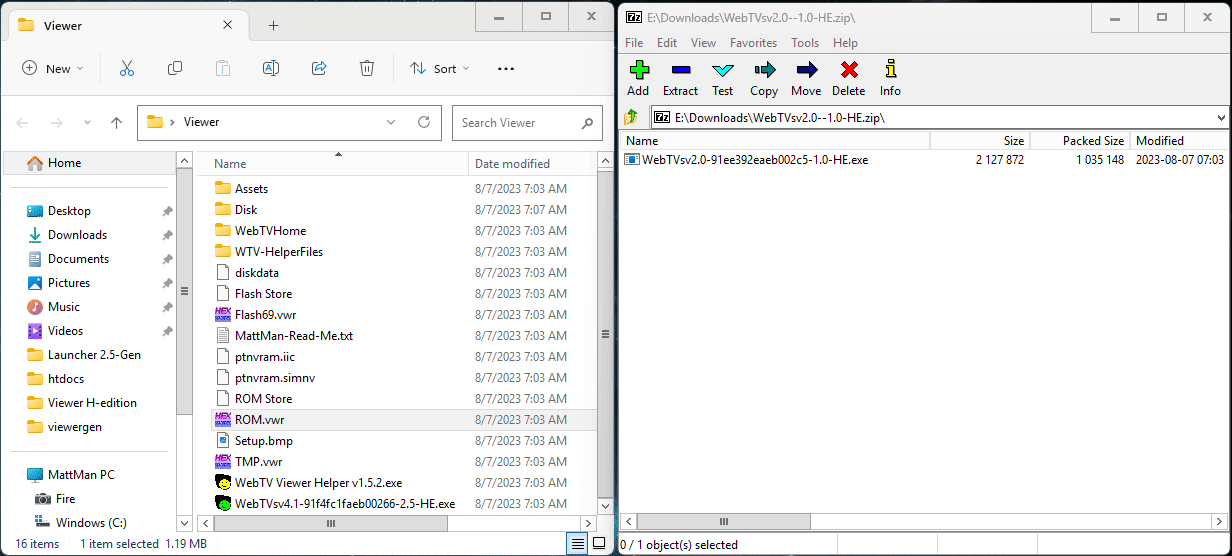Screen dimensions: 1232x556
Task: Switch to details view in Explorer status bar
Action: point(577,544)
